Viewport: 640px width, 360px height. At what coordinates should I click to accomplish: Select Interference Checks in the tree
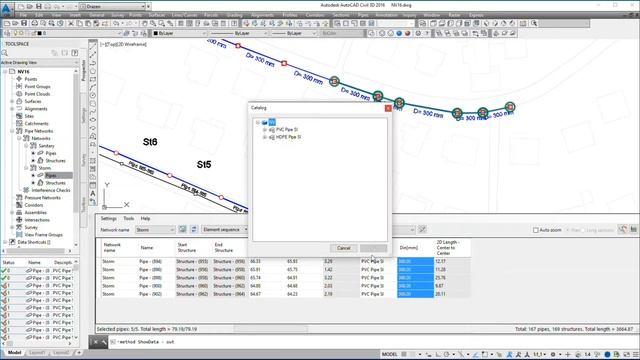click(x=51, y=190)
